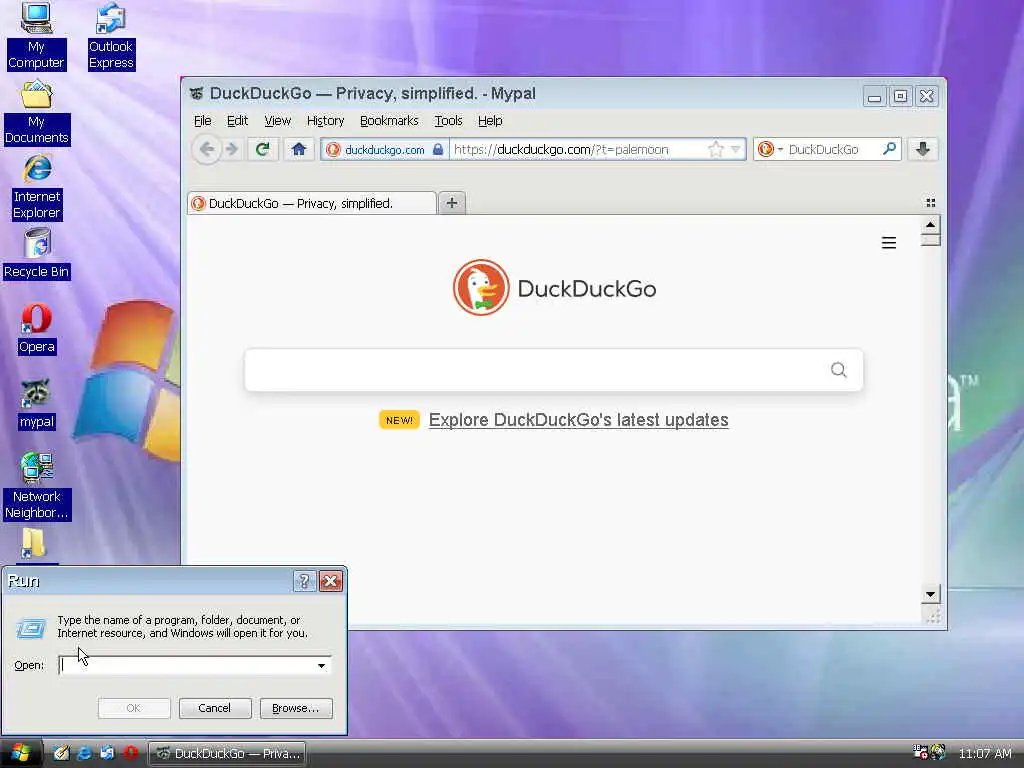Bookmark this page with the star icon
The width and height of the screenshot is (1024, 768).
pos(716,150)
